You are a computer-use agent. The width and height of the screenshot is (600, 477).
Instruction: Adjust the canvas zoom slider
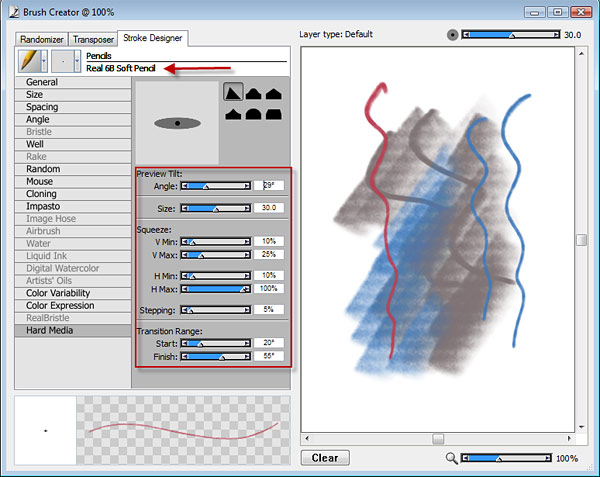[x=506, y=458]
